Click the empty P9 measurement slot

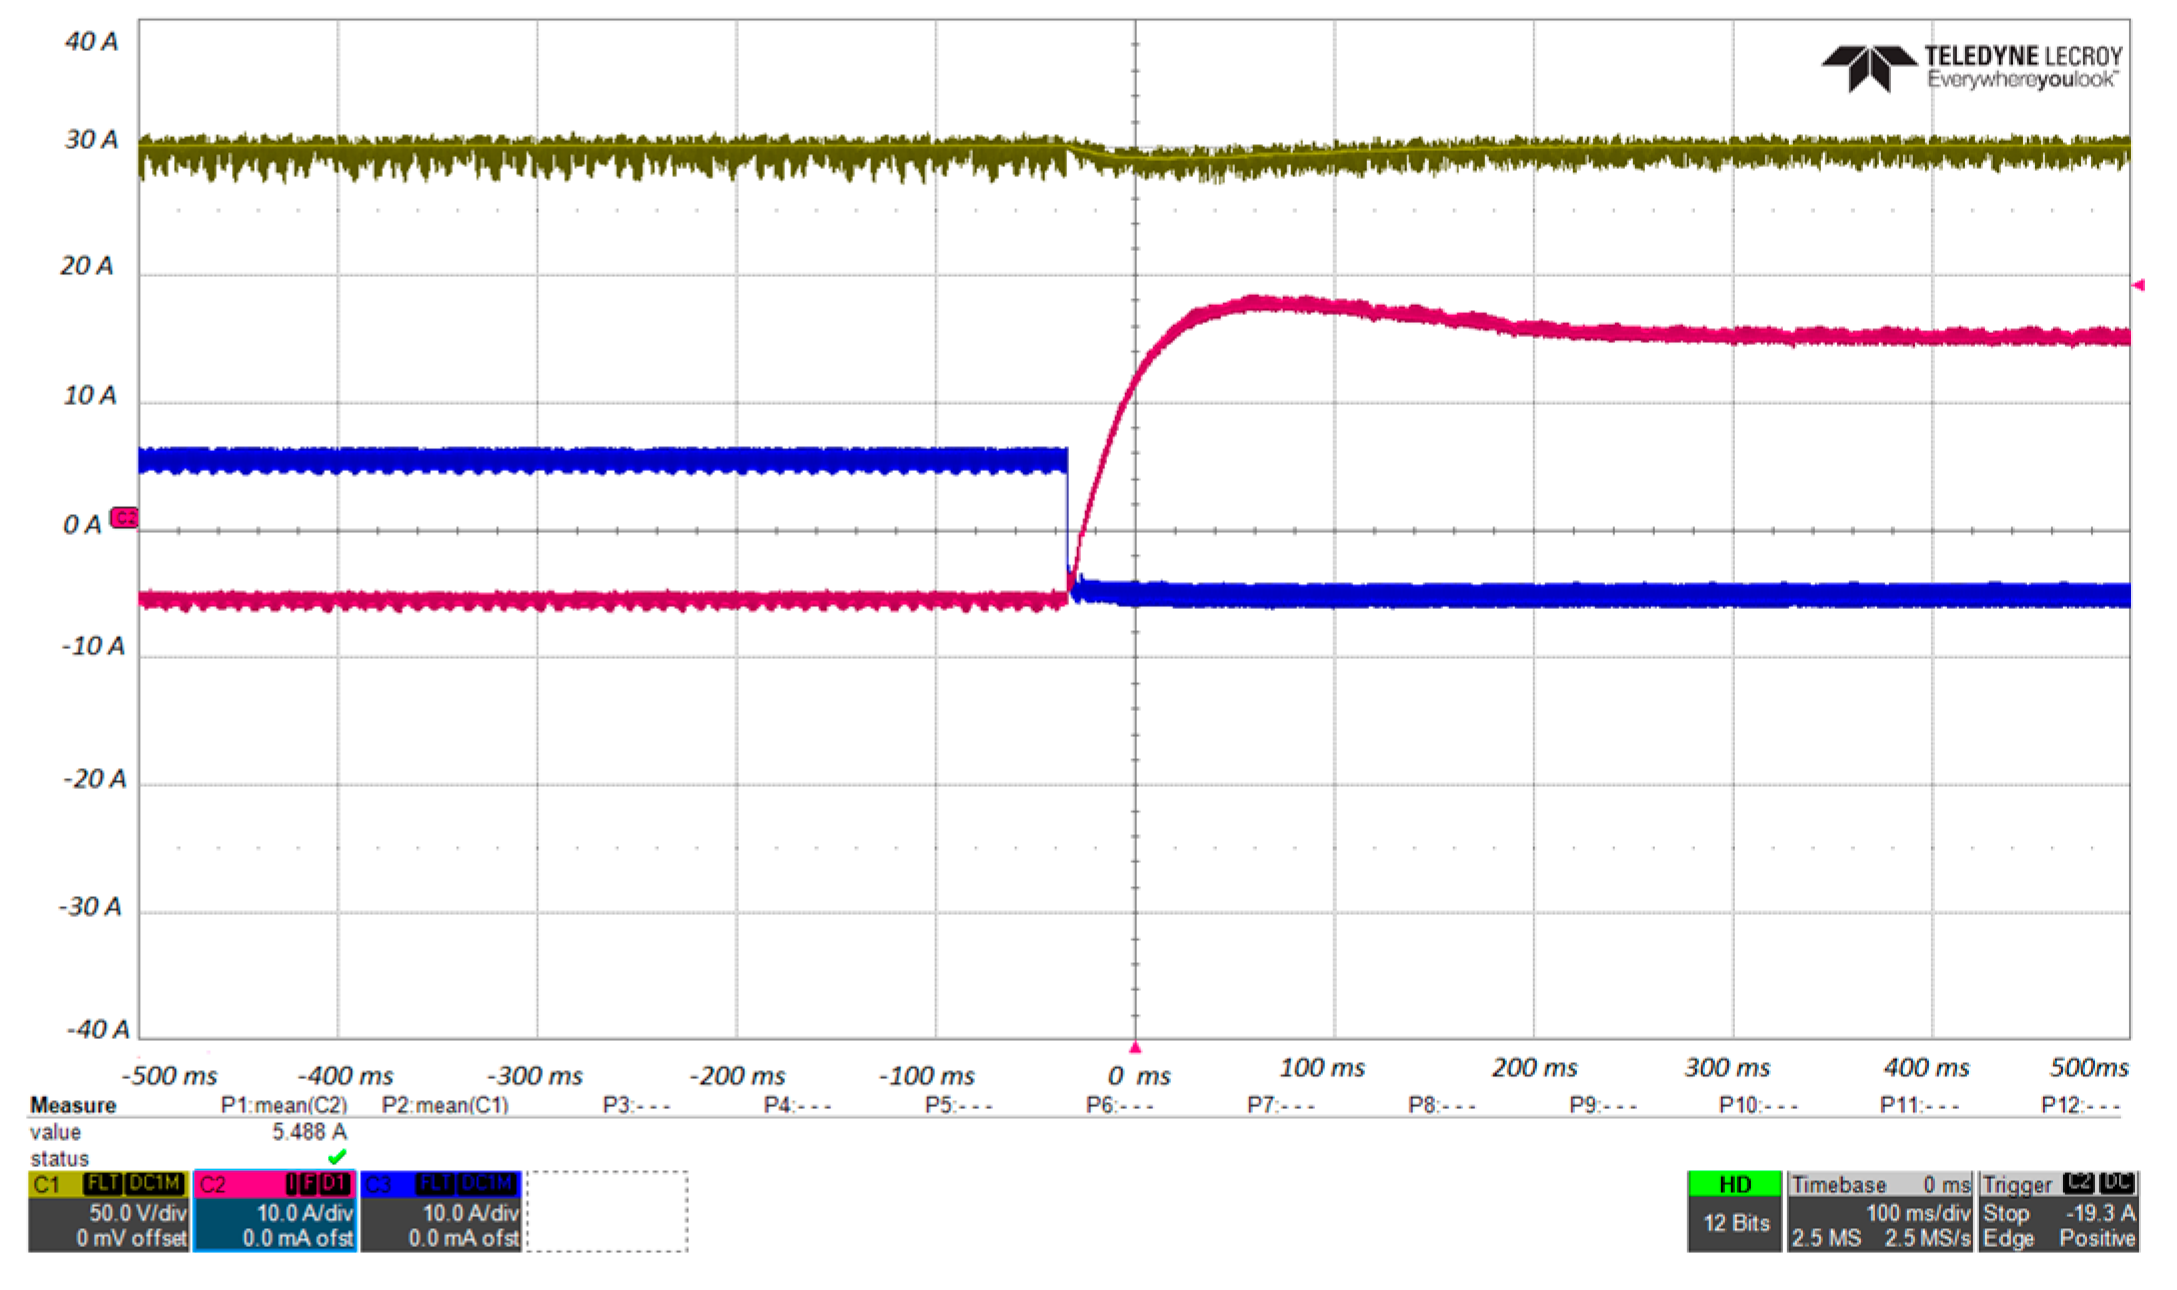coord(1602,1105)
